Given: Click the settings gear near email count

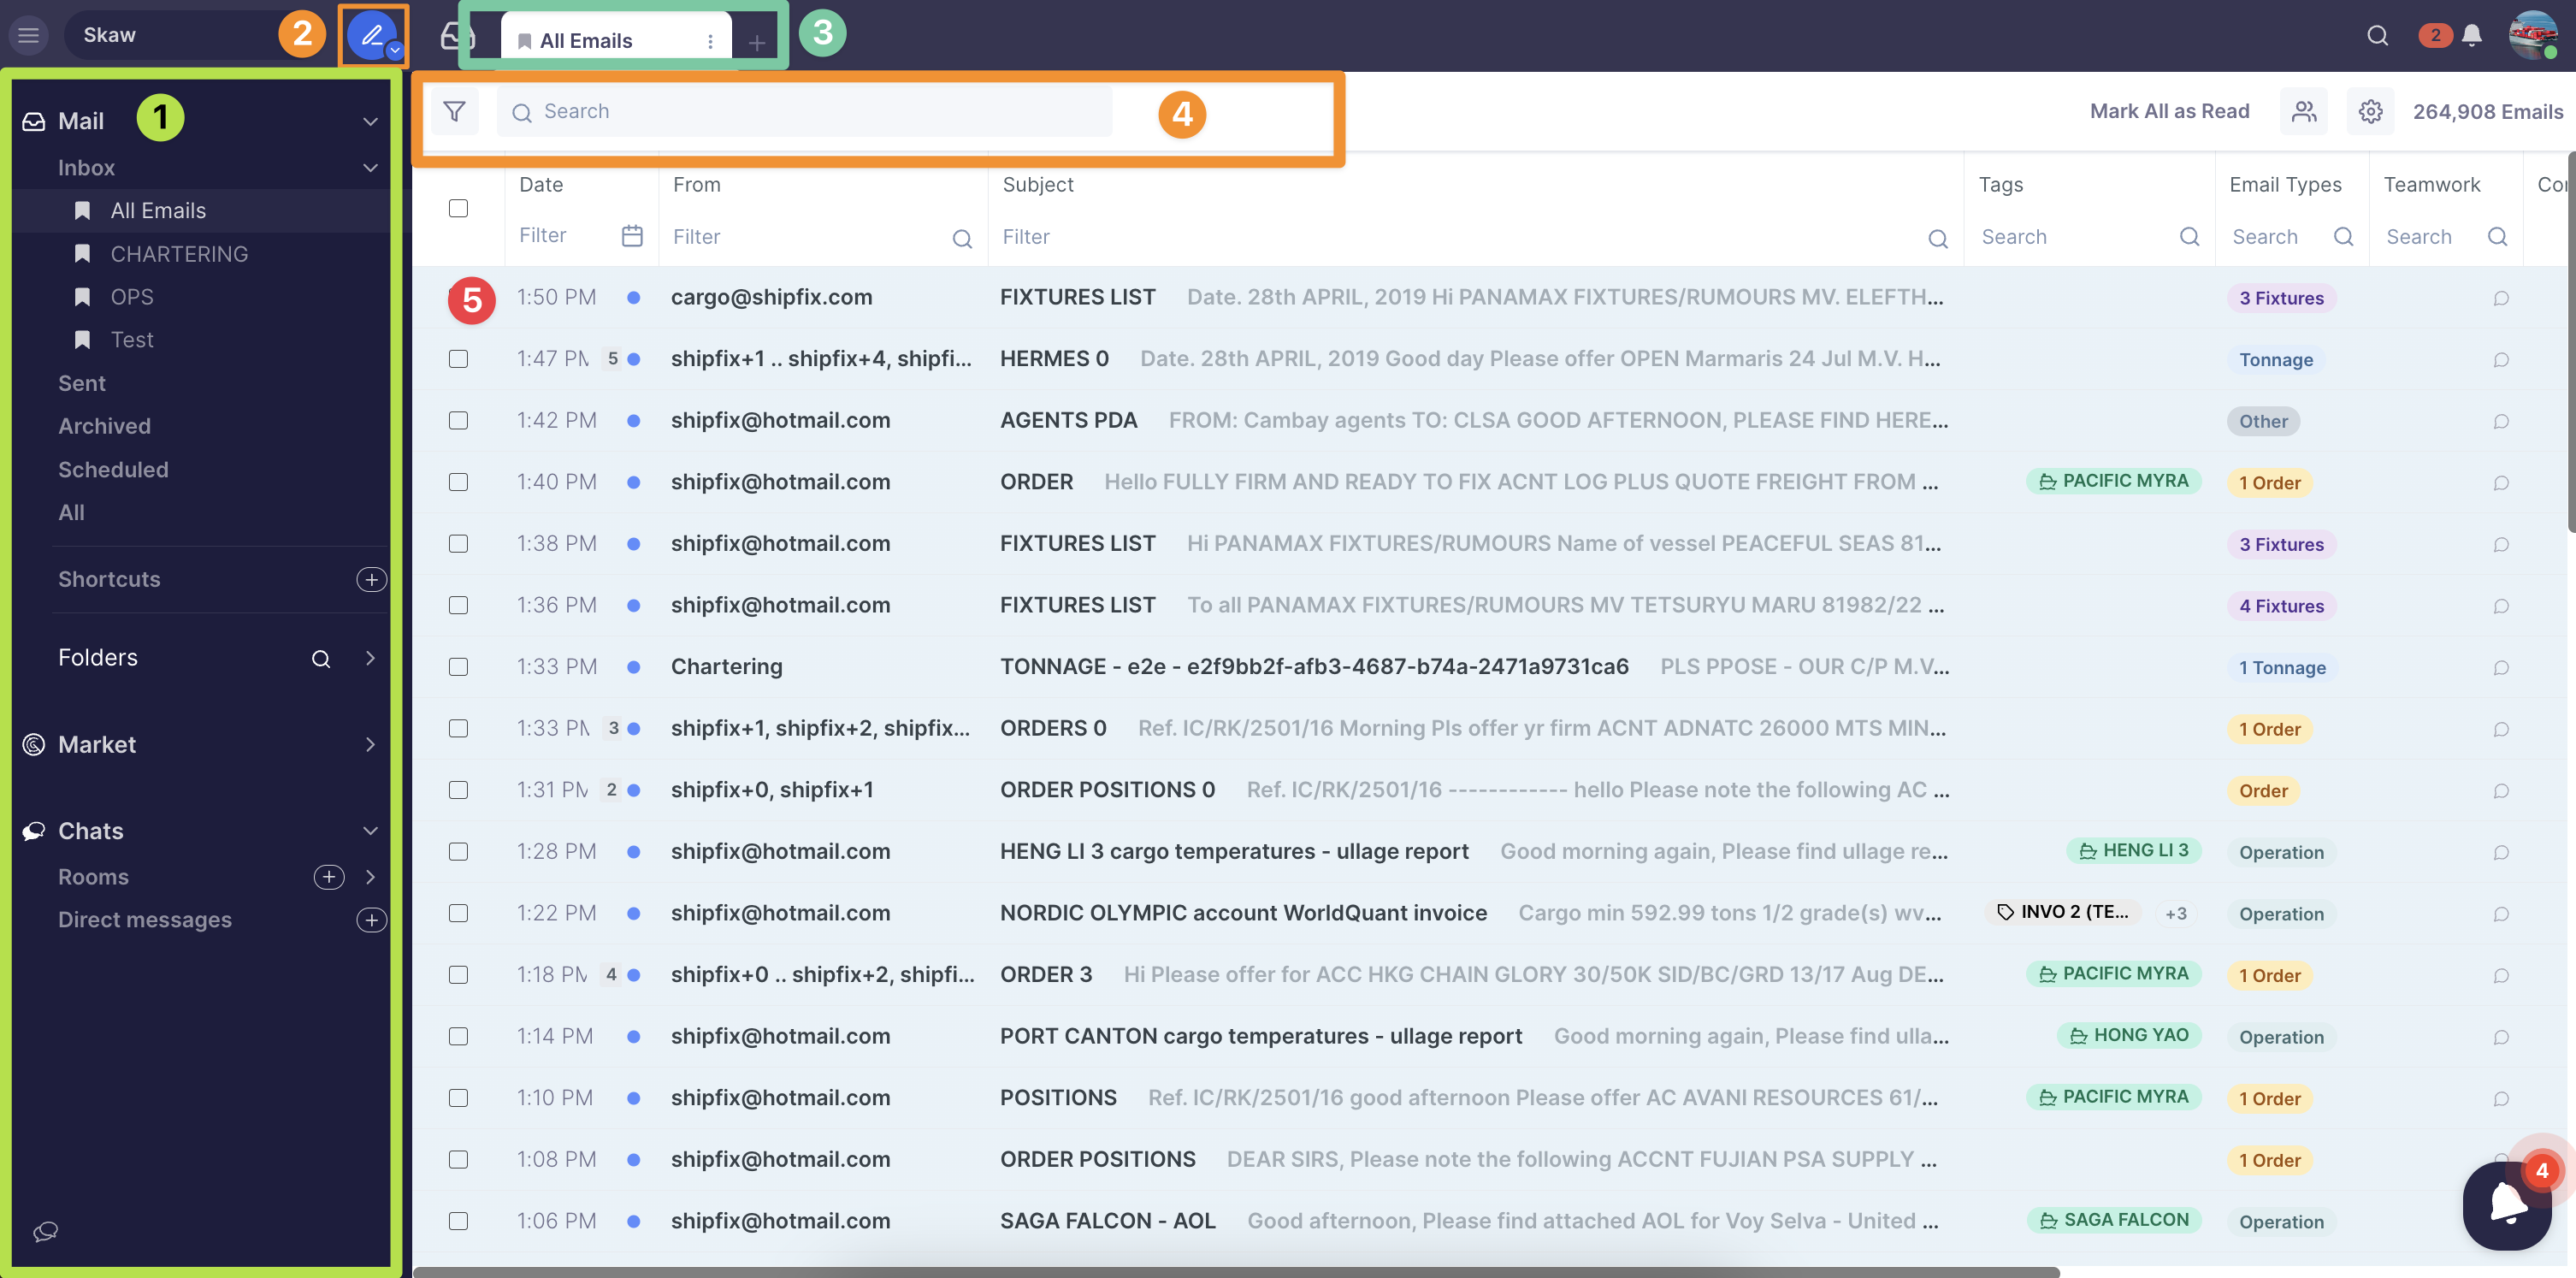Looking at the screenshot, I should pyautogui.click(x=2370, y=111).
